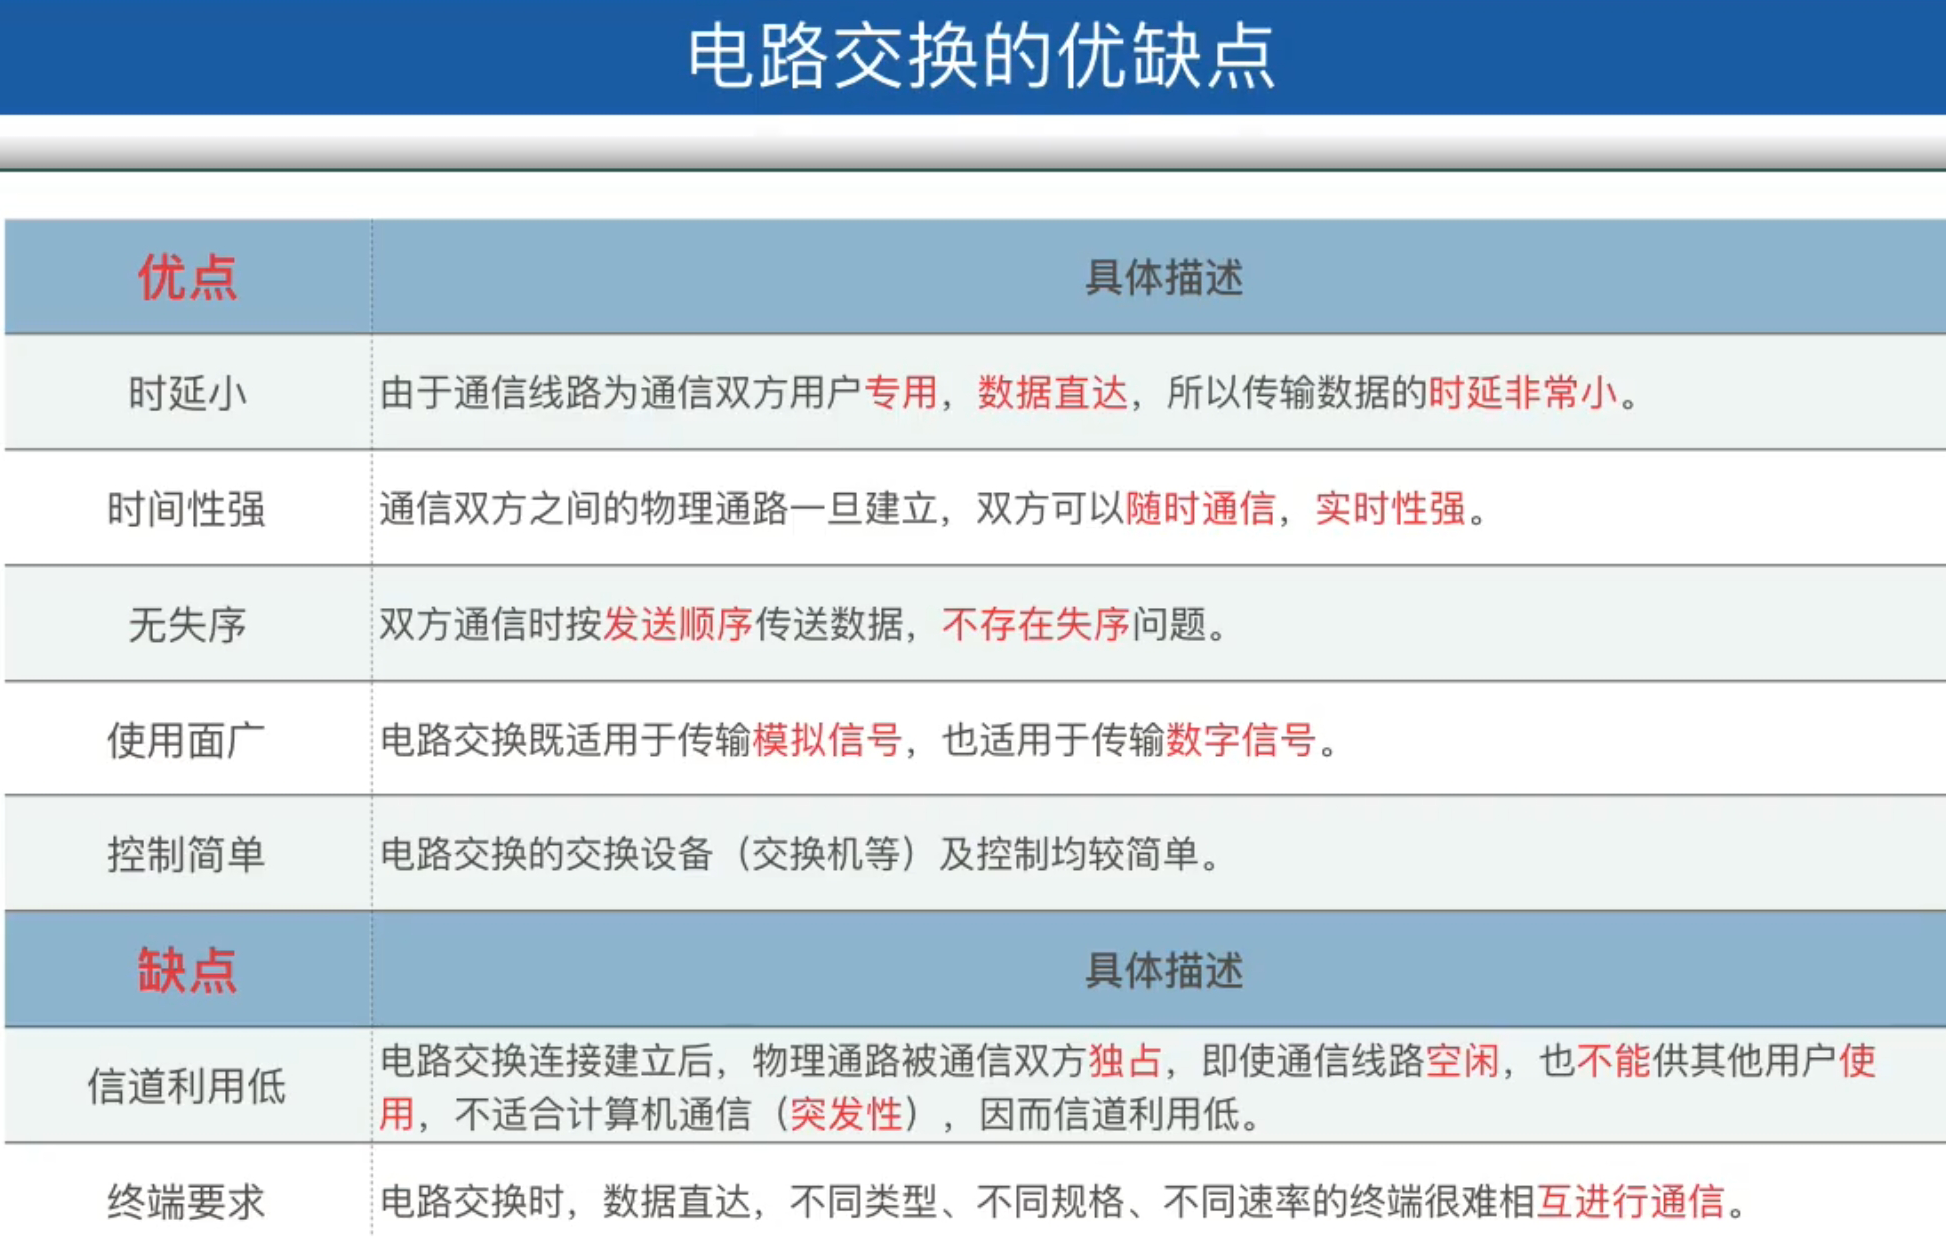Click the second 具体描述 column header
This screenshot has width=1946, height=1237.
[1163, 970]
